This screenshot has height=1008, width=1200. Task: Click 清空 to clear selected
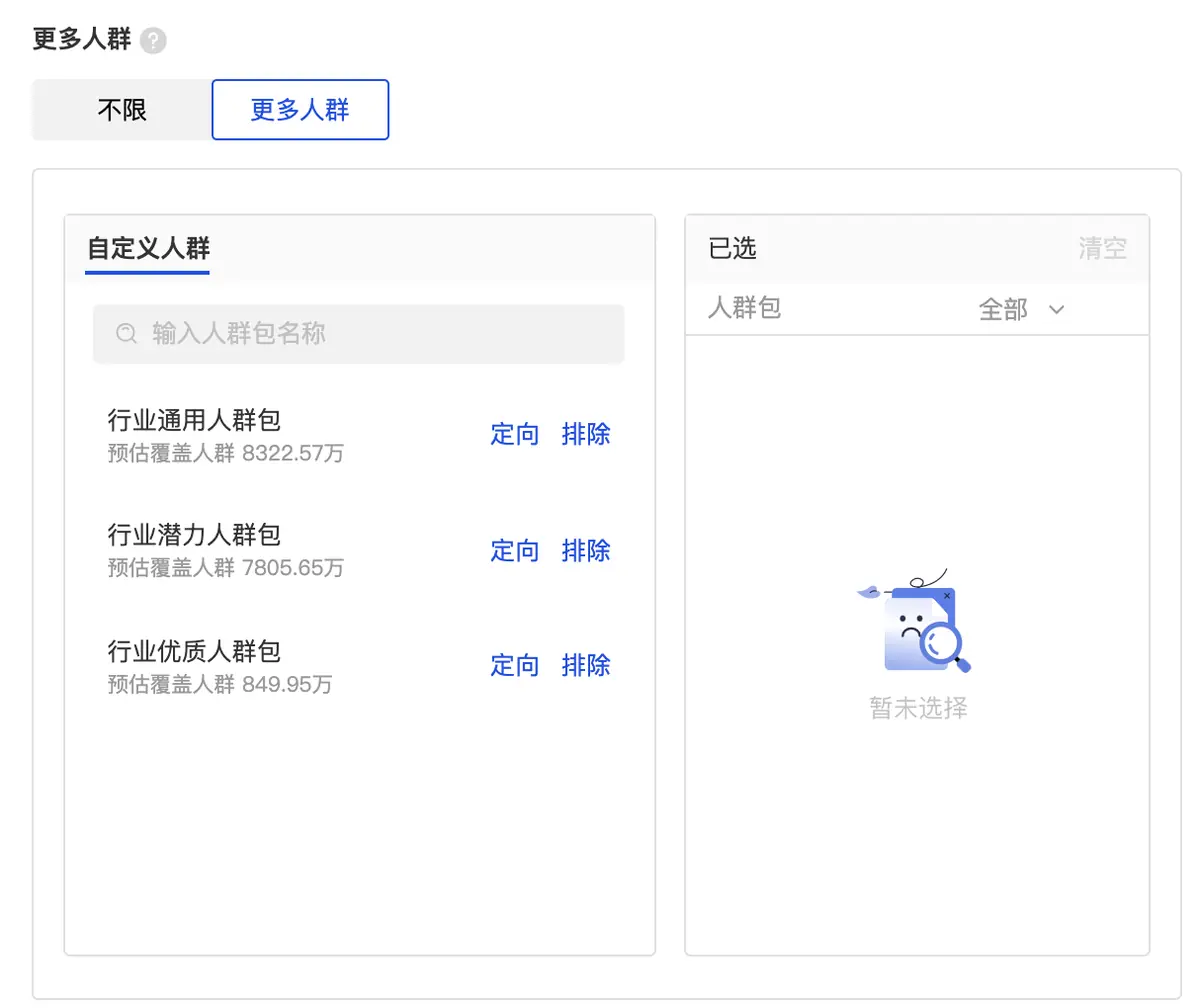1103,249
